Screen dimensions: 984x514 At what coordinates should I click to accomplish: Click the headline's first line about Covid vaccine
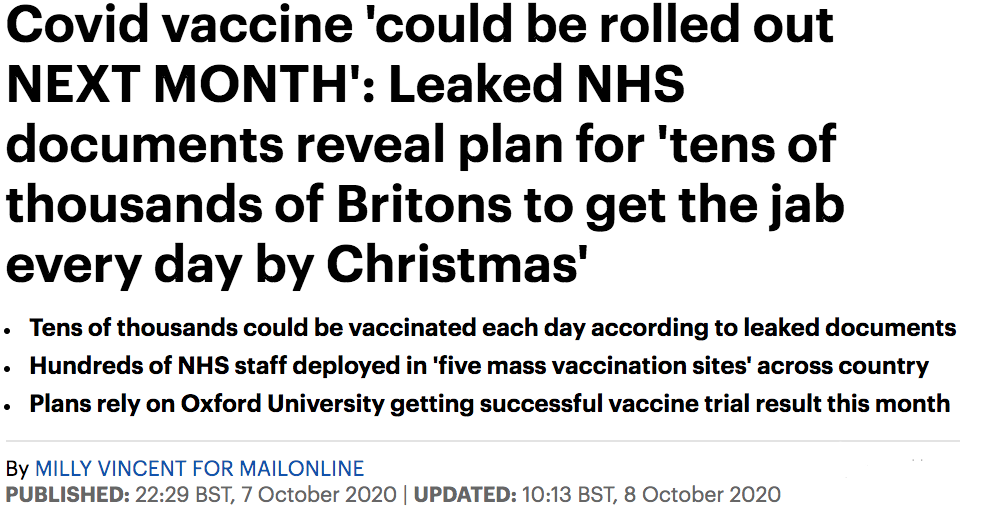pyautogui.click(x=420, y=24)
